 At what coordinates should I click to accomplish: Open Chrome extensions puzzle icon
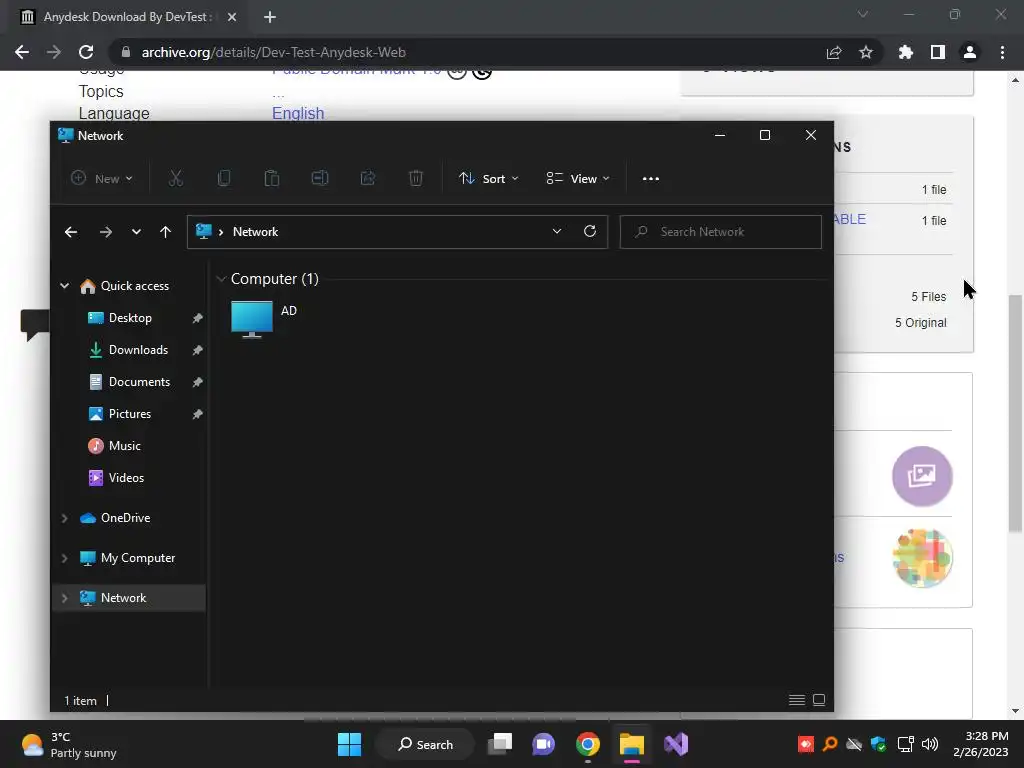[906, 52]
